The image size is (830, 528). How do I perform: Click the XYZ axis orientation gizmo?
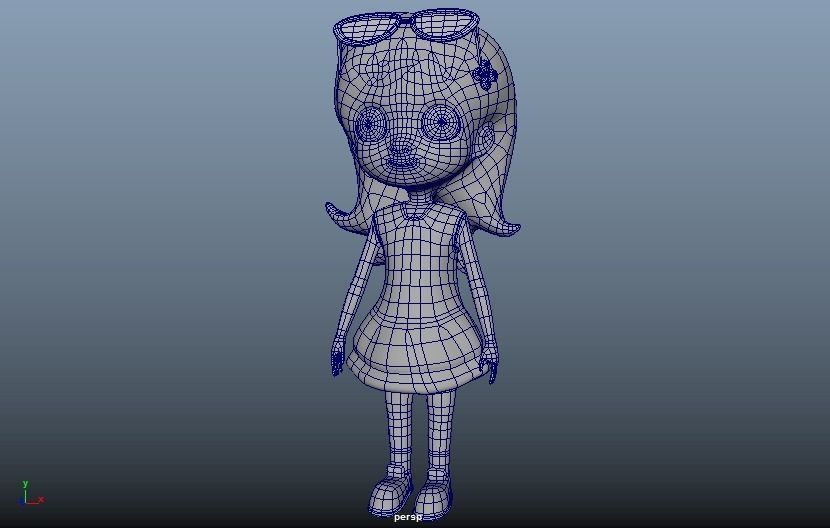coord(31,494)
